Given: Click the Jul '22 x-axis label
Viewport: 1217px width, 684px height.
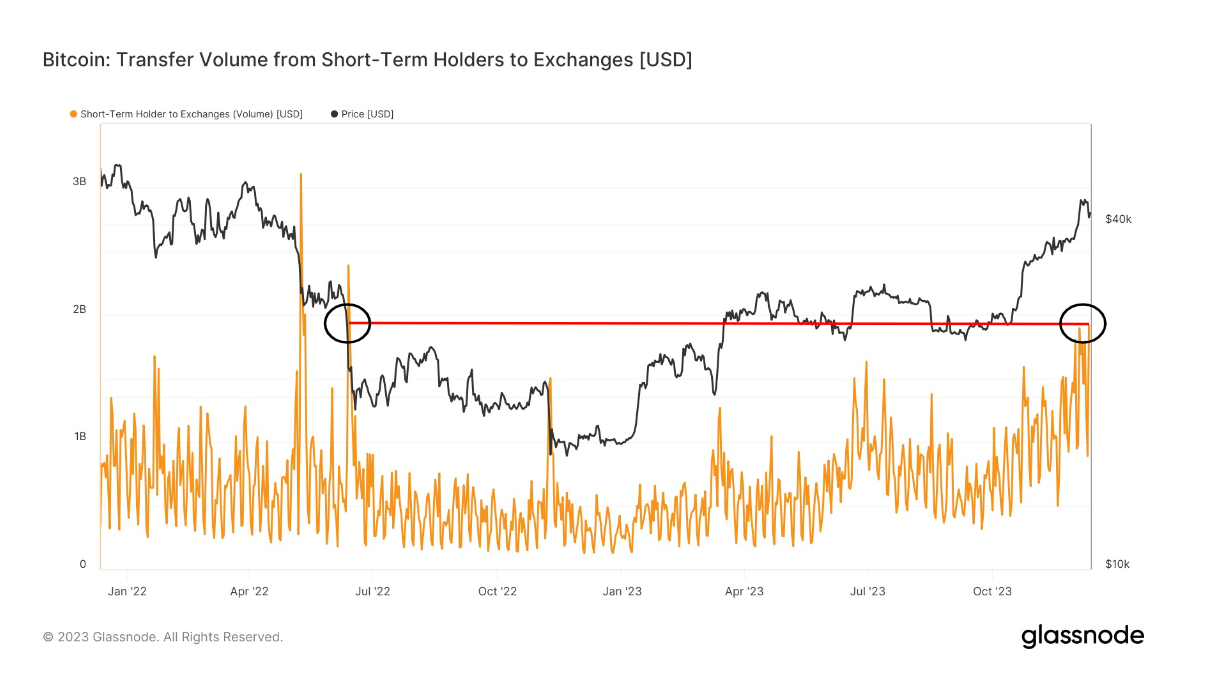Looking at the screenshot, I should [x=372, y=591].
